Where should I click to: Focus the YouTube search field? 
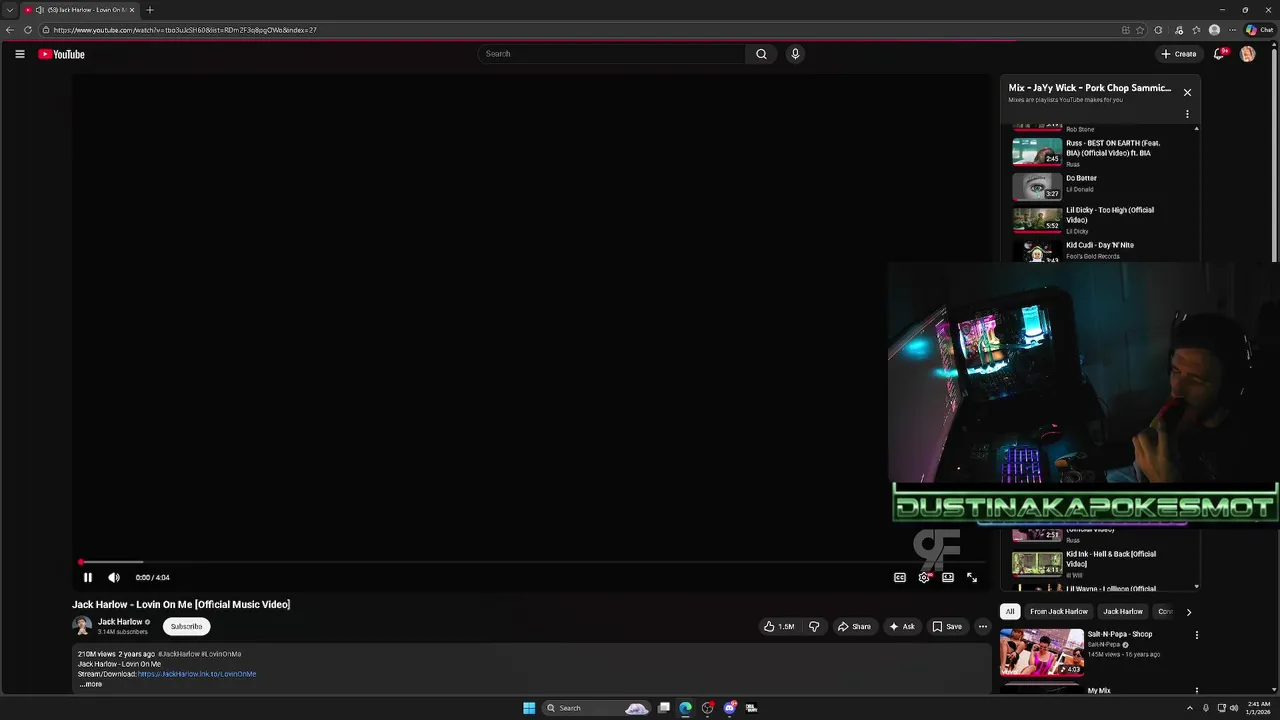tap(612, 54)
